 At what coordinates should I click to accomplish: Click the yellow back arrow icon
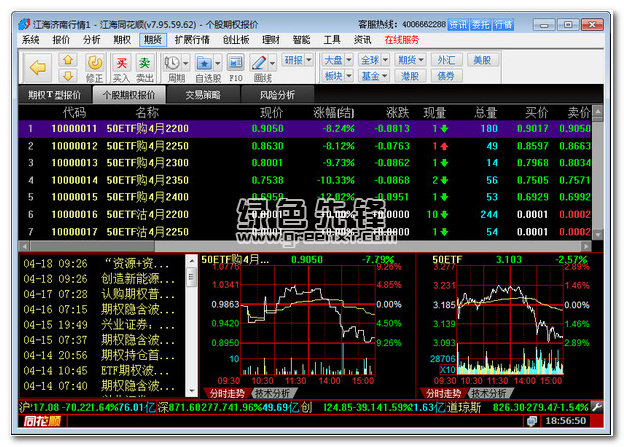click(38, 67)
